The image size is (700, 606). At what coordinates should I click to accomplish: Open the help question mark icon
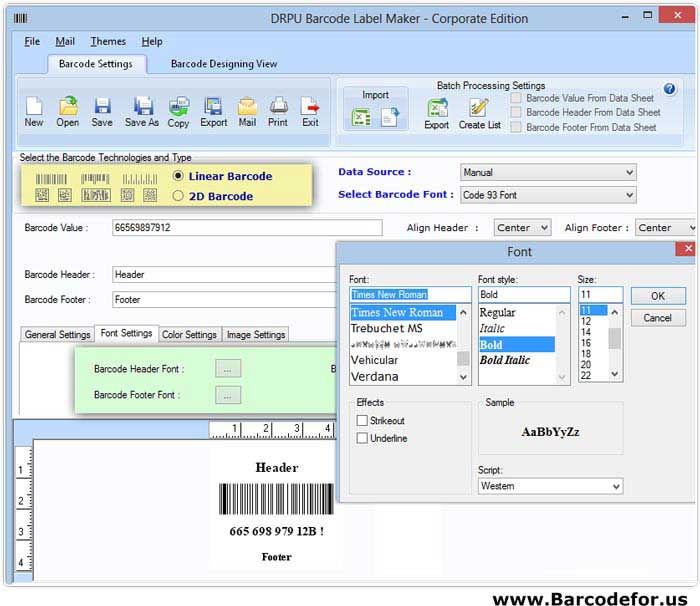pos(669,90)
